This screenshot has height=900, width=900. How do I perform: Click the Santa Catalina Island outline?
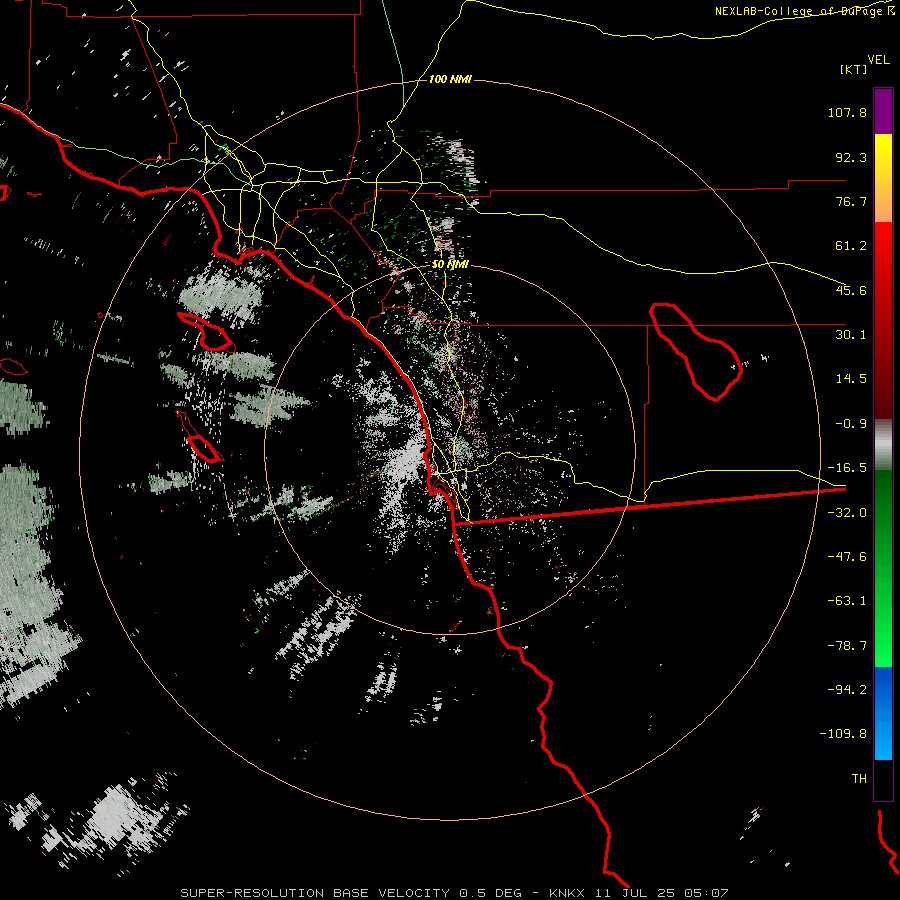click(x=207, y=332)
